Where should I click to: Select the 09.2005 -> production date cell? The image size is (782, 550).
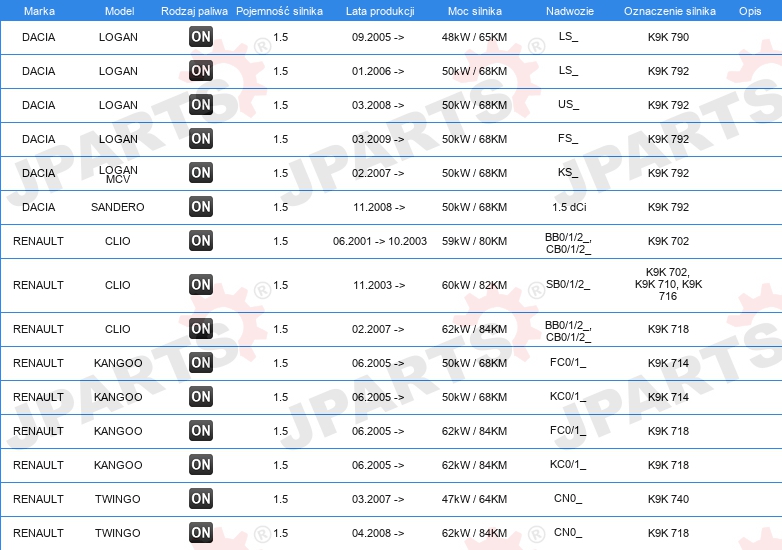point(378,37)
